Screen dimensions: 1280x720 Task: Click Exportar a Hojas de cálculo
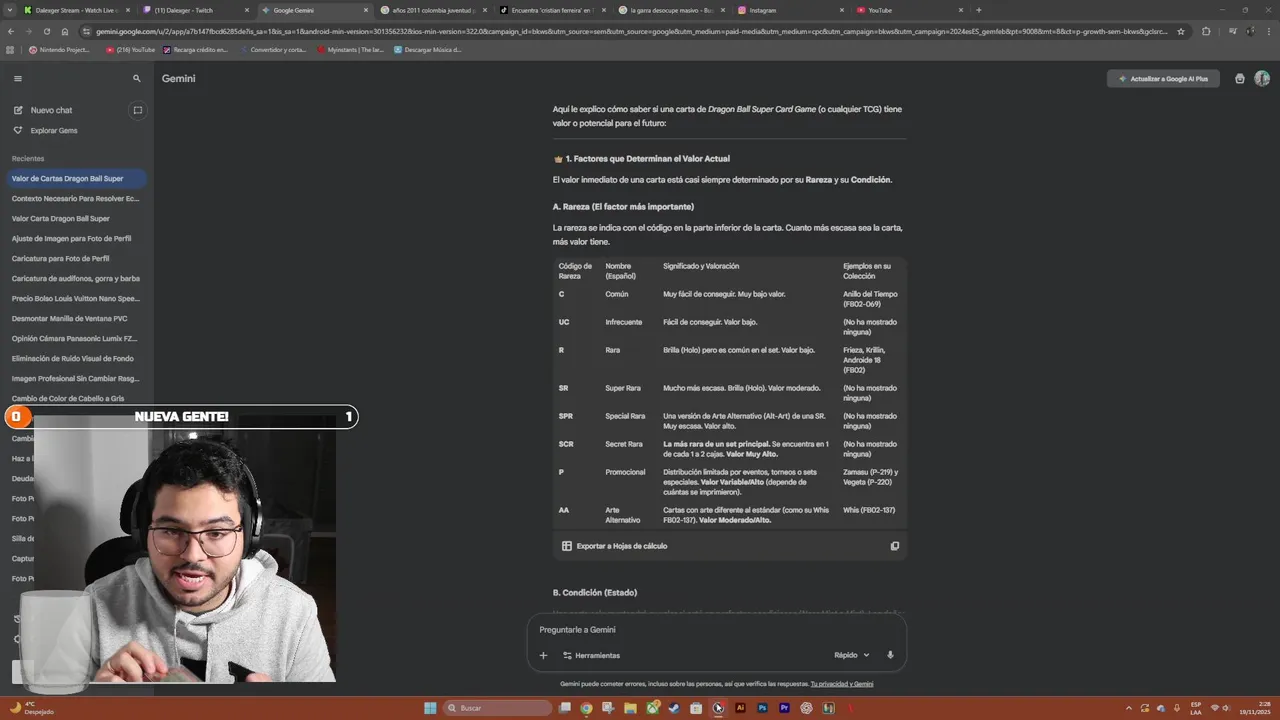(x=614, y=546)
